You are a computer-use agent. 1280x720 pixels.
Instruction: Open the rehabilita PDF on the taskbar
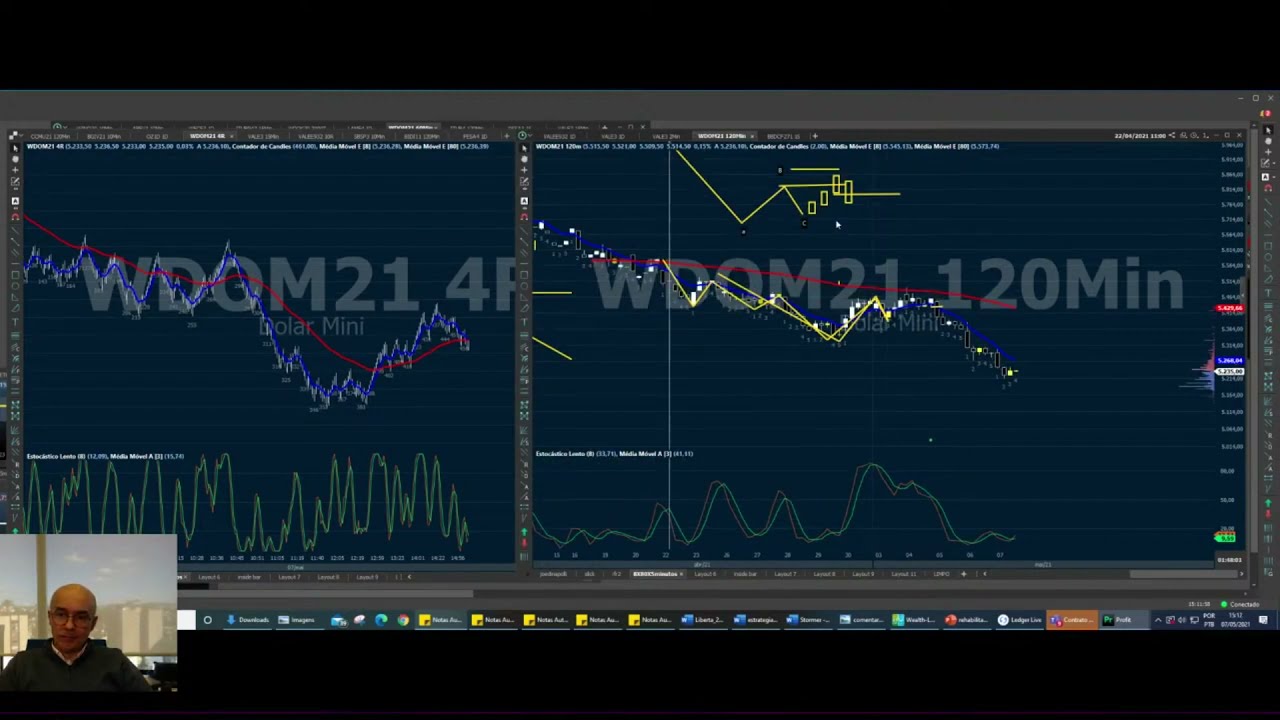[965, 620]
